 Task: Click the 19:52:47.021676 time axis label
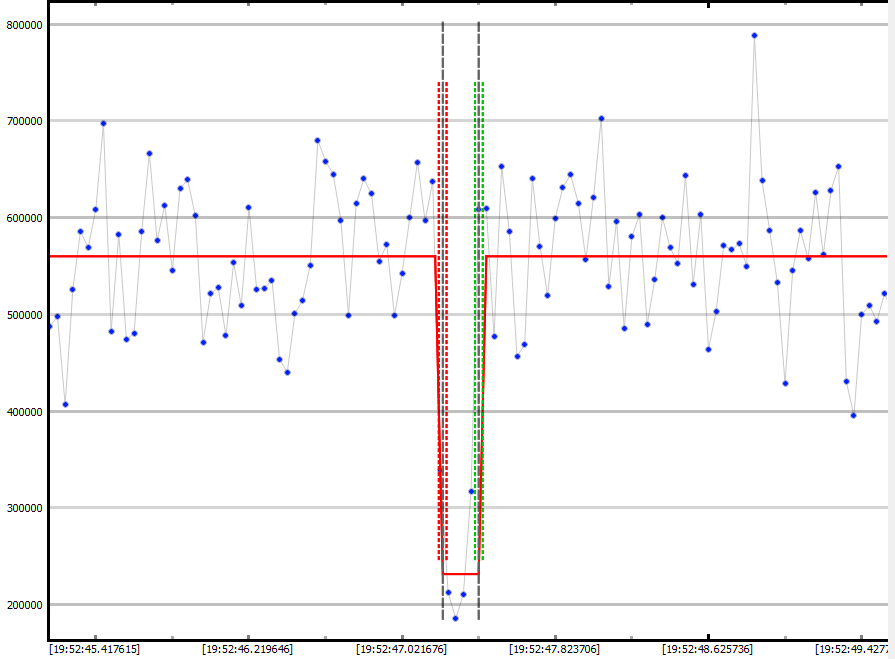tap(401, 649)
